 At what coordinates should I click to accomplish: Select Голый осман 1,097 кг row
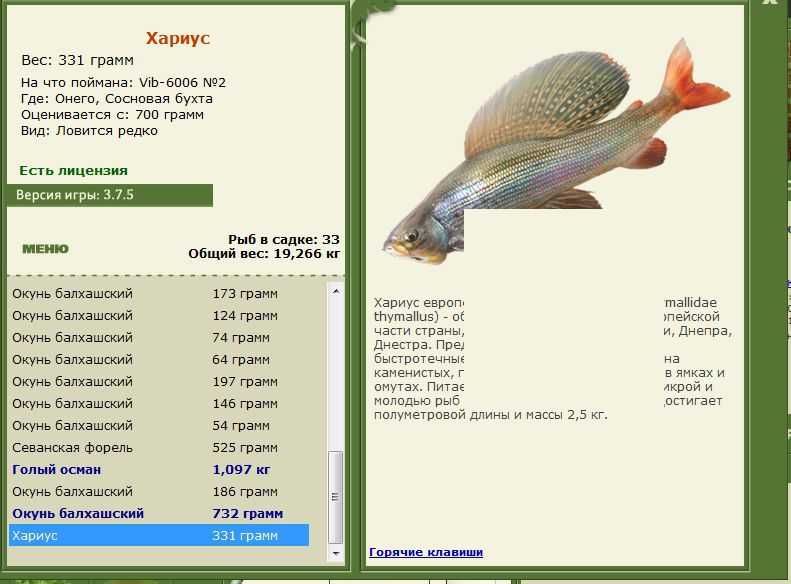click(x=159, y=470)
